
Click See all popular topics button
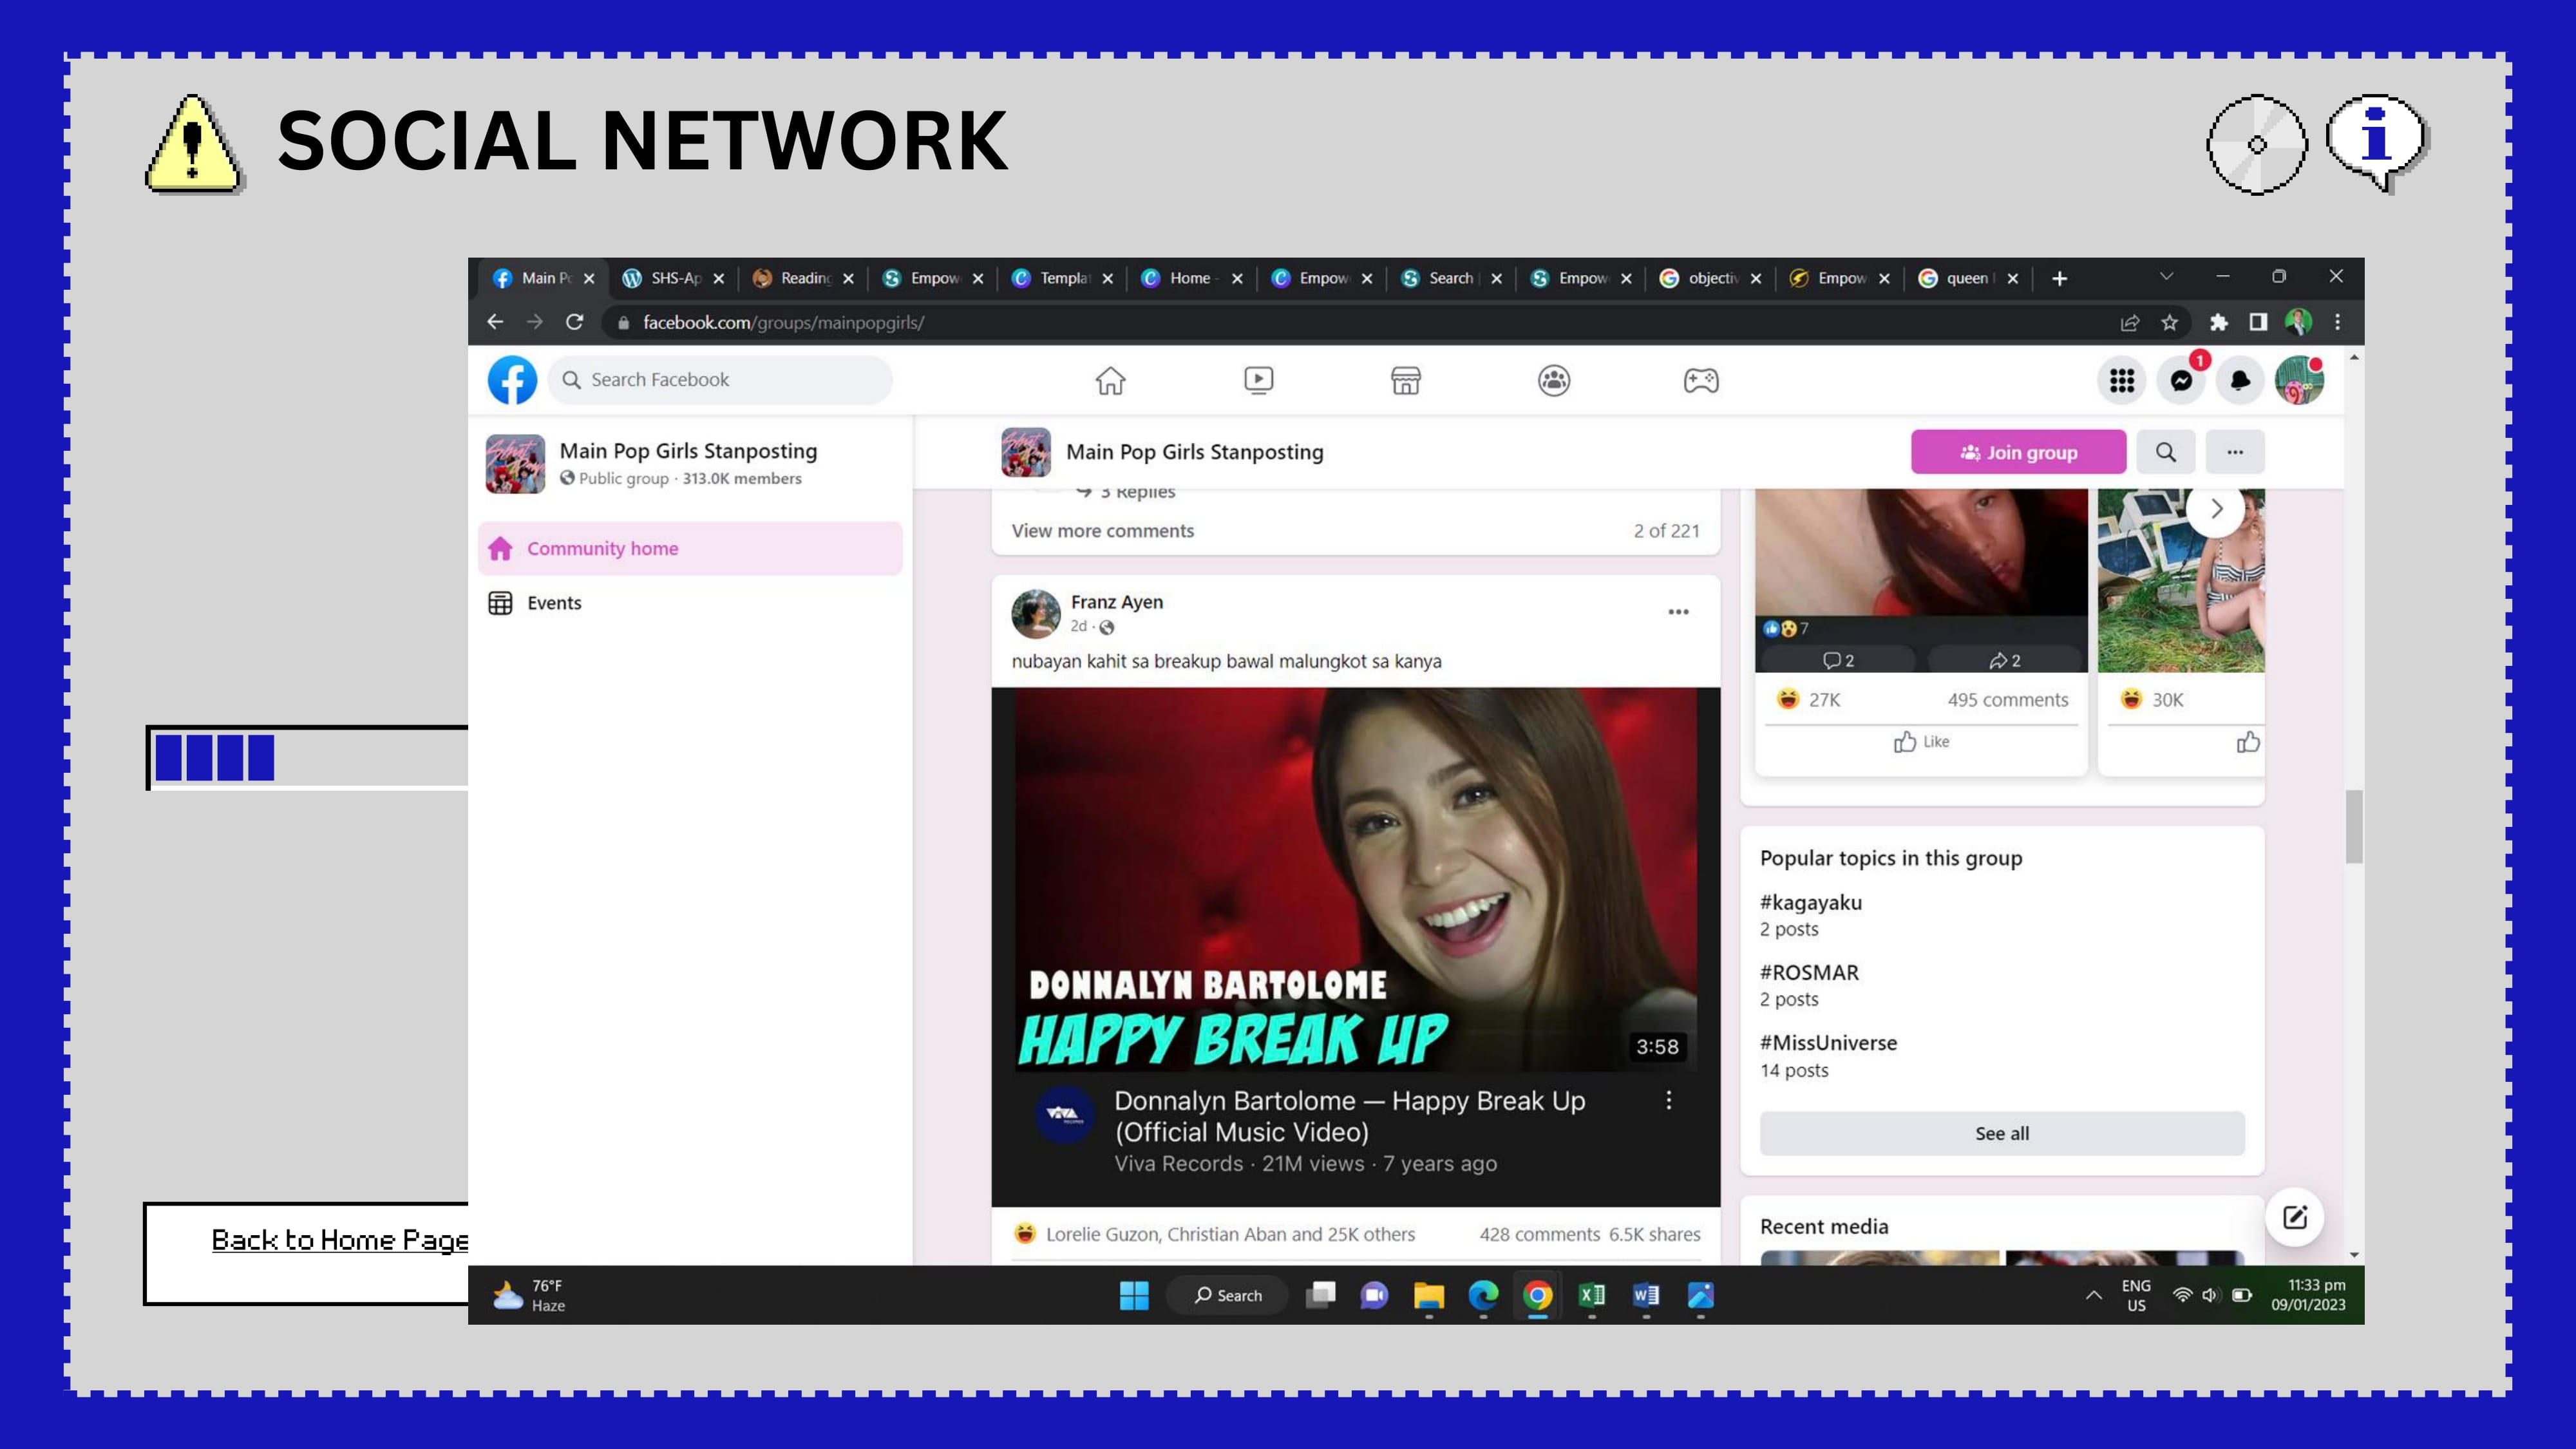(2002, 1133)
